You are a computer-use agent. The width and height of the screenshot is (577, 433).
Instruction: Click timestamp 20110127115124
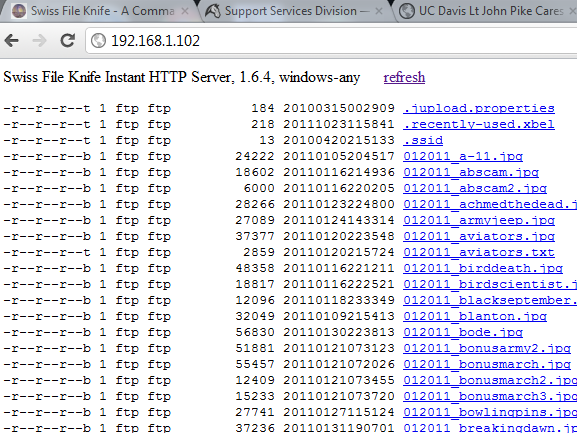click(339, 412)
